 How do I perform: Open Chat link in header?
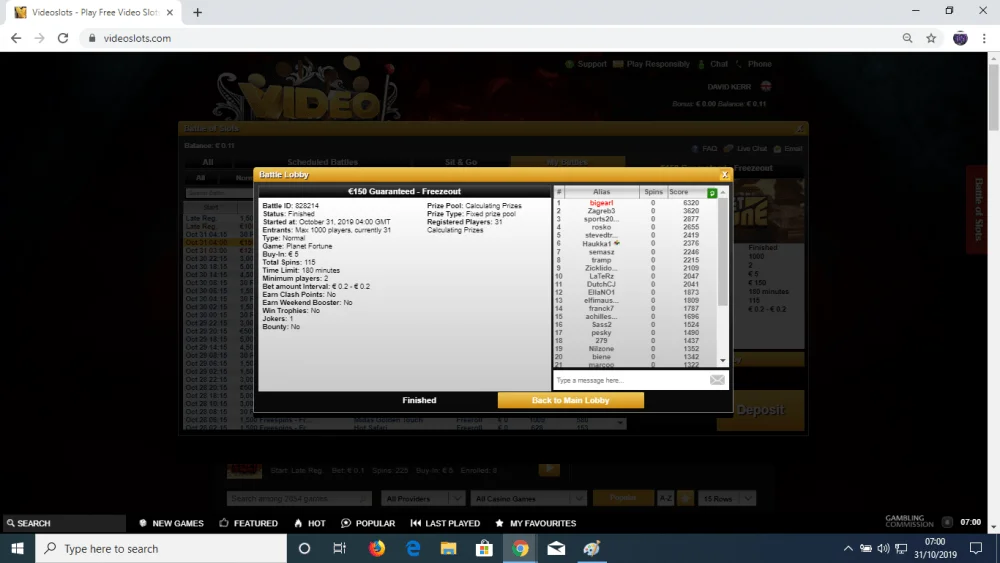coord(713,64)
